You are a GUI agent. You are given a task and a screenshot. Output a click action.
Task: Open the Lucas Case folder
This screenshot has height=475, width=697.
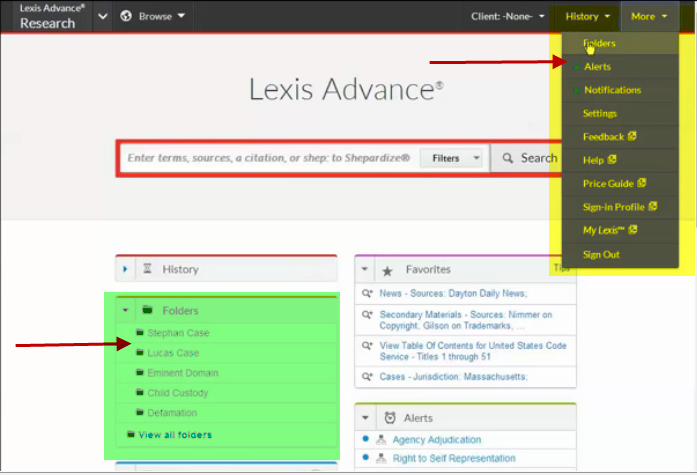click(173, 353)
